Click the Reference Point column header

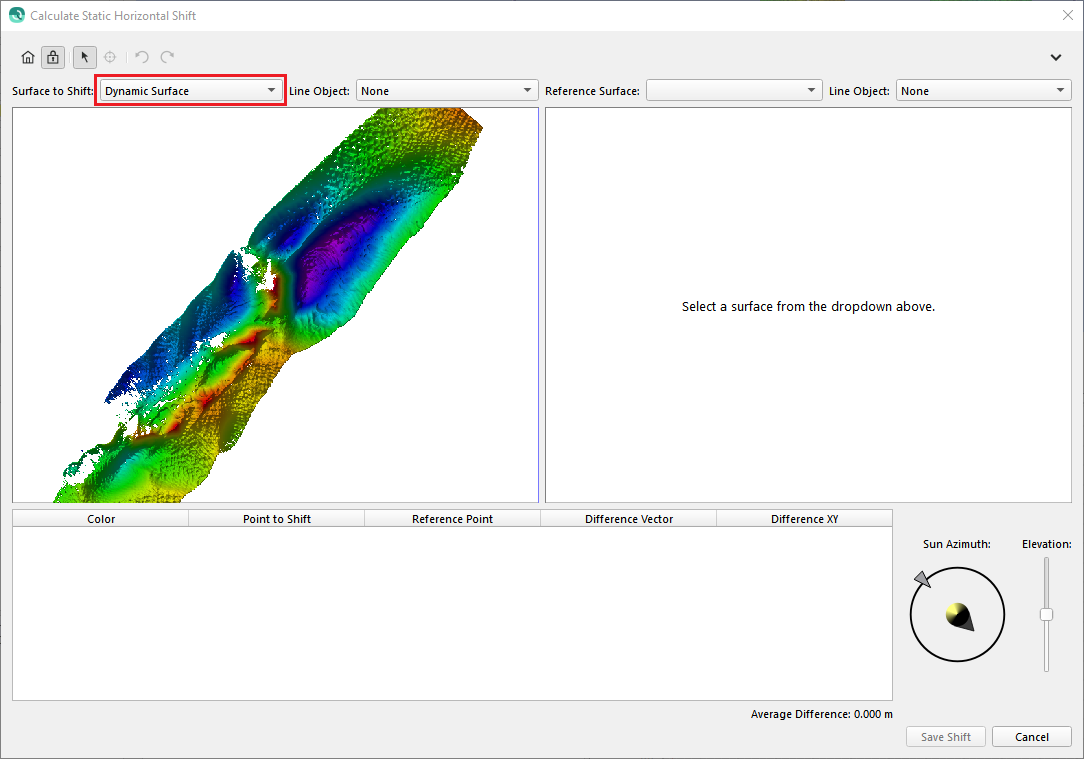(452, 519)
